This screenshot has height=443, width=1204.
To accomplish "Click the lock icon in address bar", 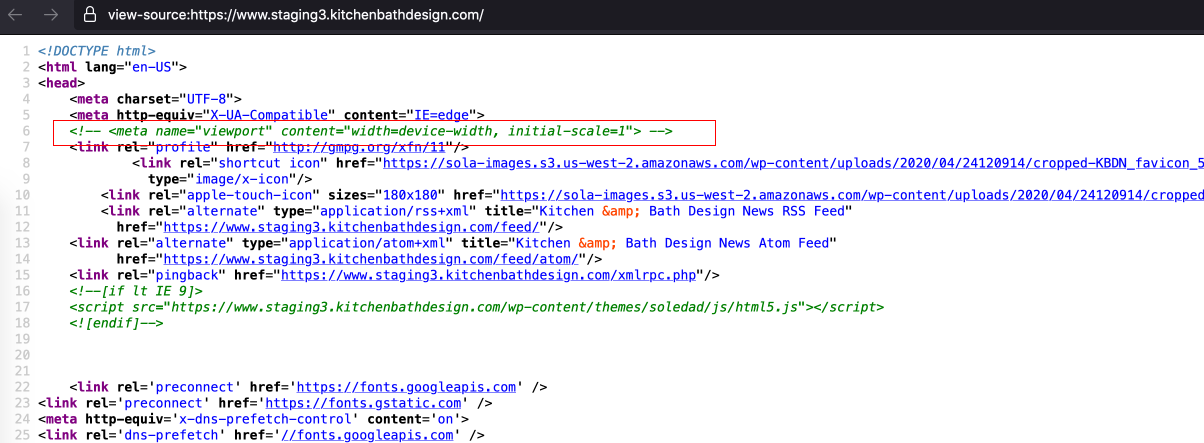I will click(90, 15).
